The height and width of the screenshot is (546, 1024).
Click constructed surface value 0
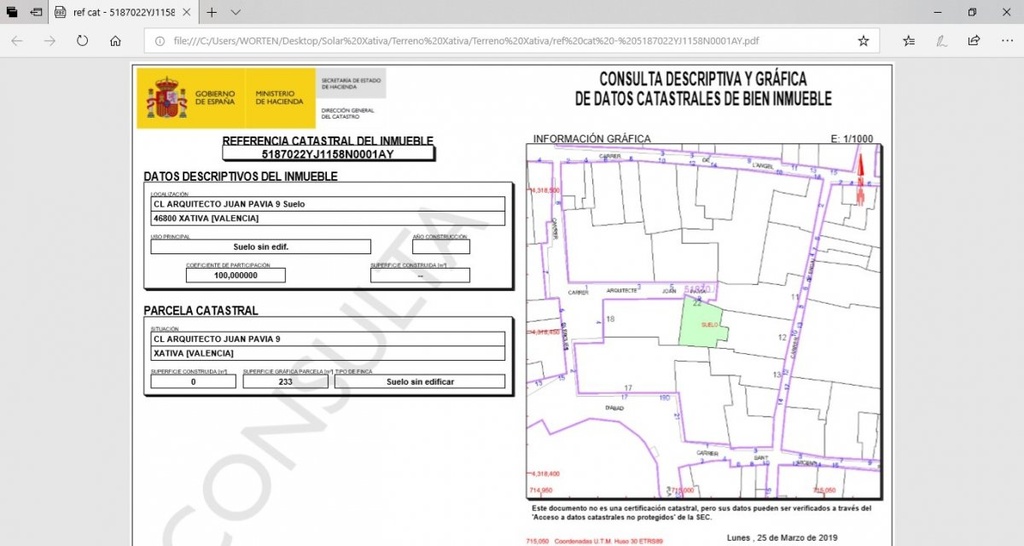pos(193,381)
